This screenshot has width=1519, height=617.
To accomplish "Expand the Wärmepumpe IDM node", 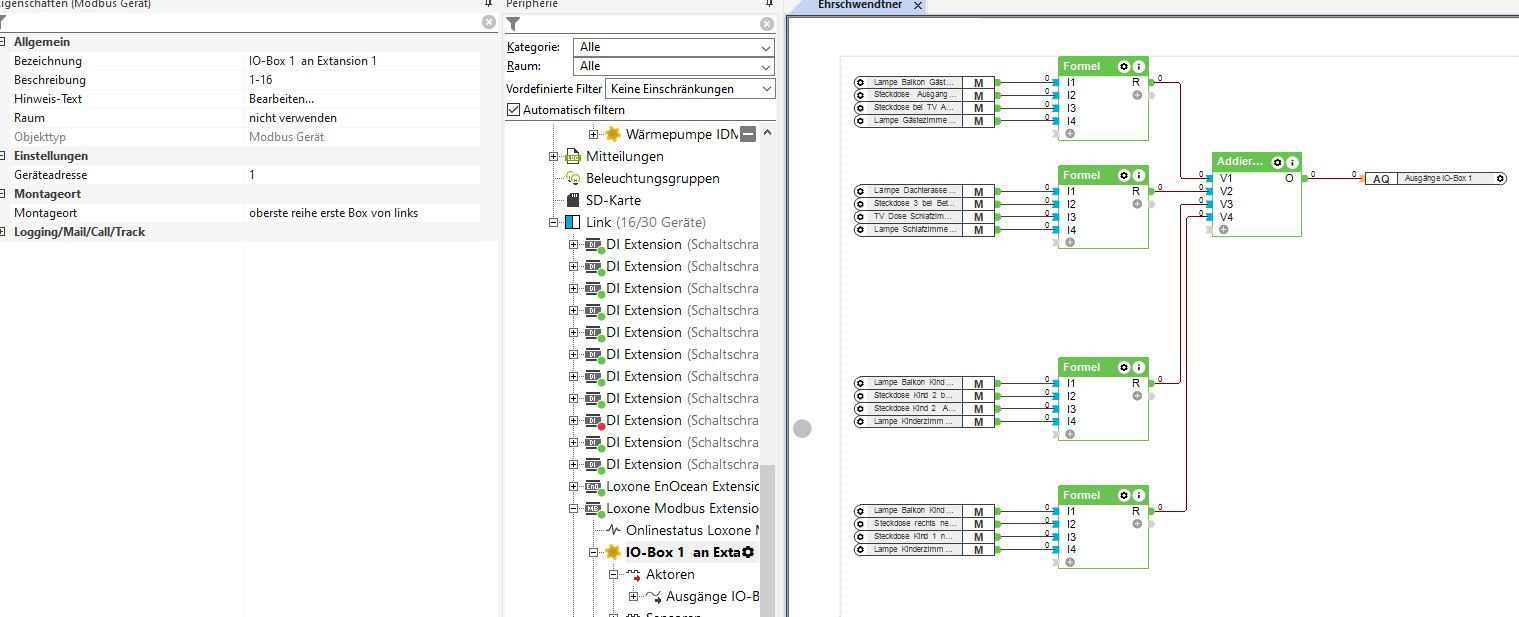I will [x=593, y=134].
